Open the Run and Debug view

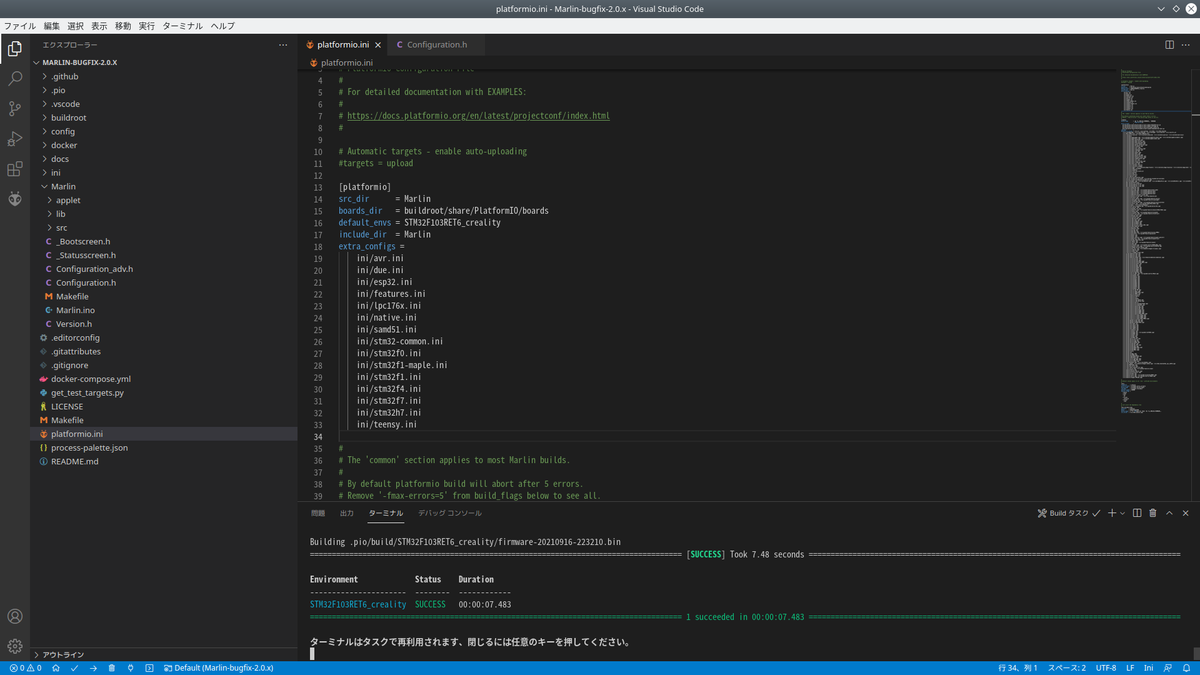(15, 139)
